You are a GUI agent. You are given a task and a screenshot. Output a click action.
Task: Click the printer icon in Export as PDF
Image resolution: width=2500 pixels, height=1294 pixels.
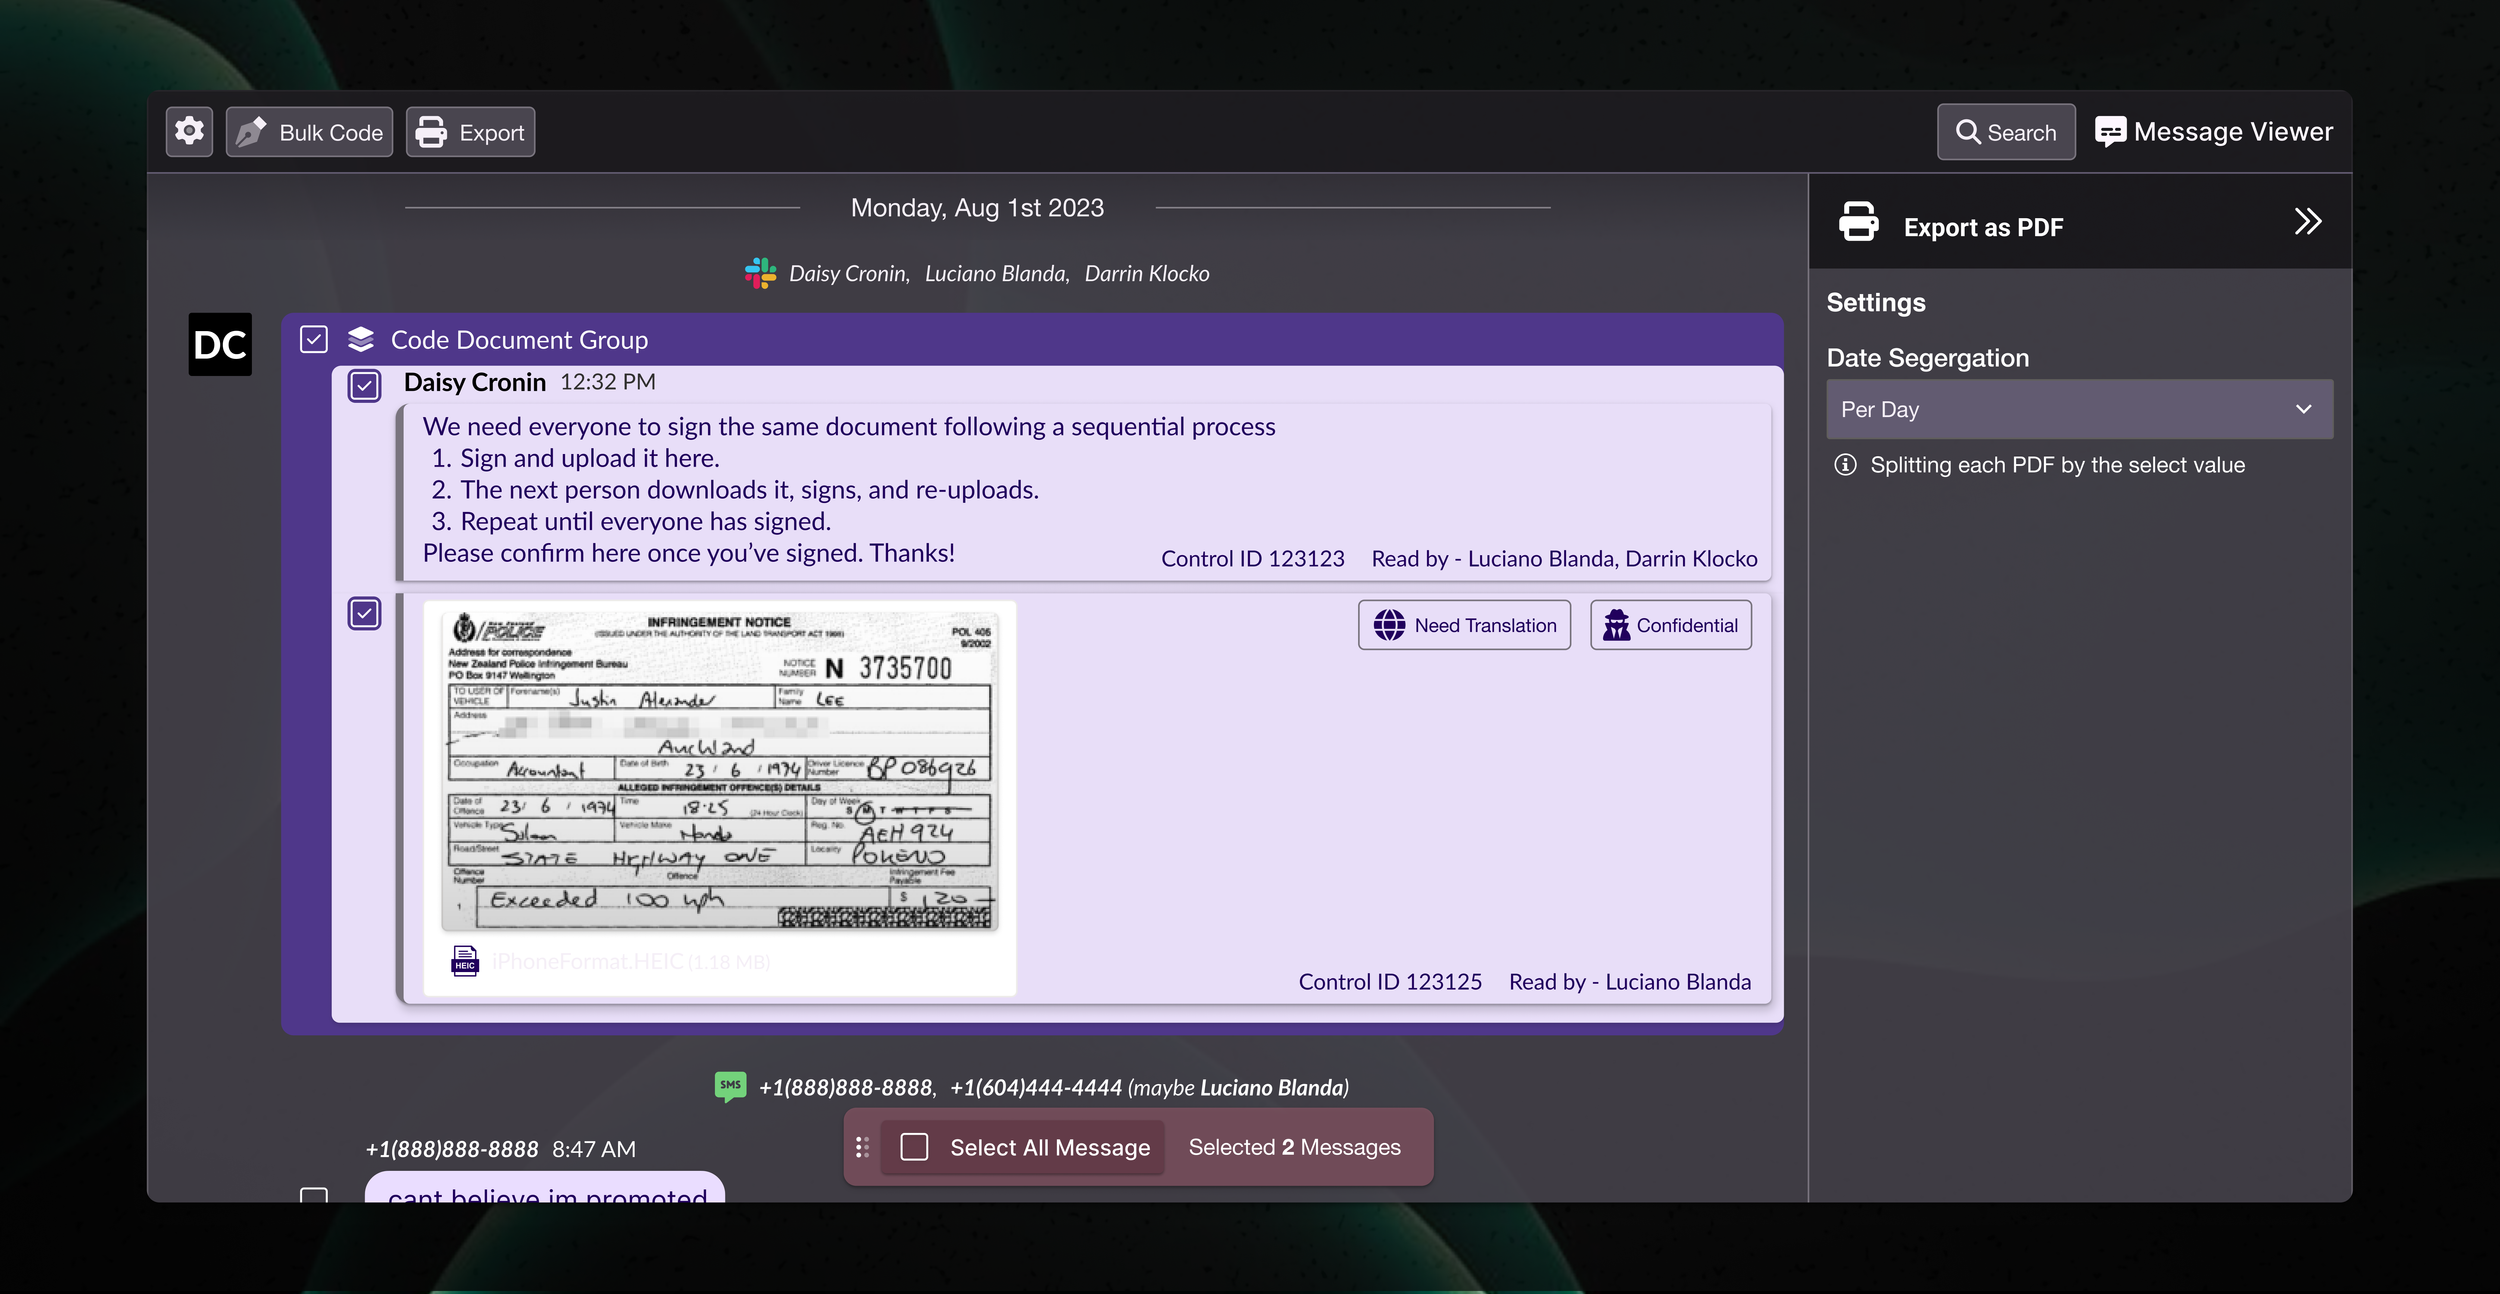1858,222
